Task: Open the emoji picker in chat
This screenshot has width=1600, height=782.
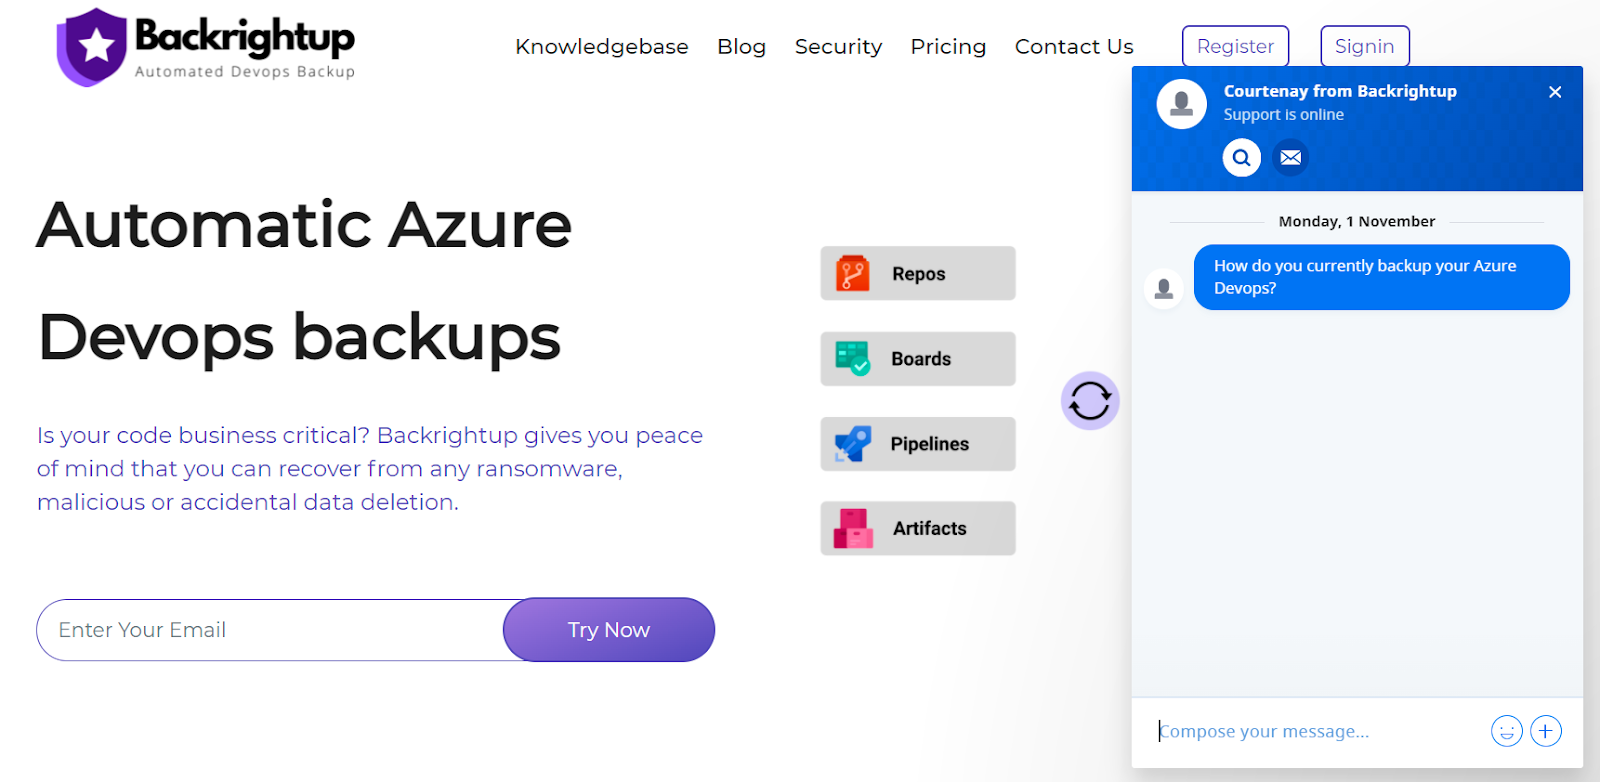Action: 1506,731
